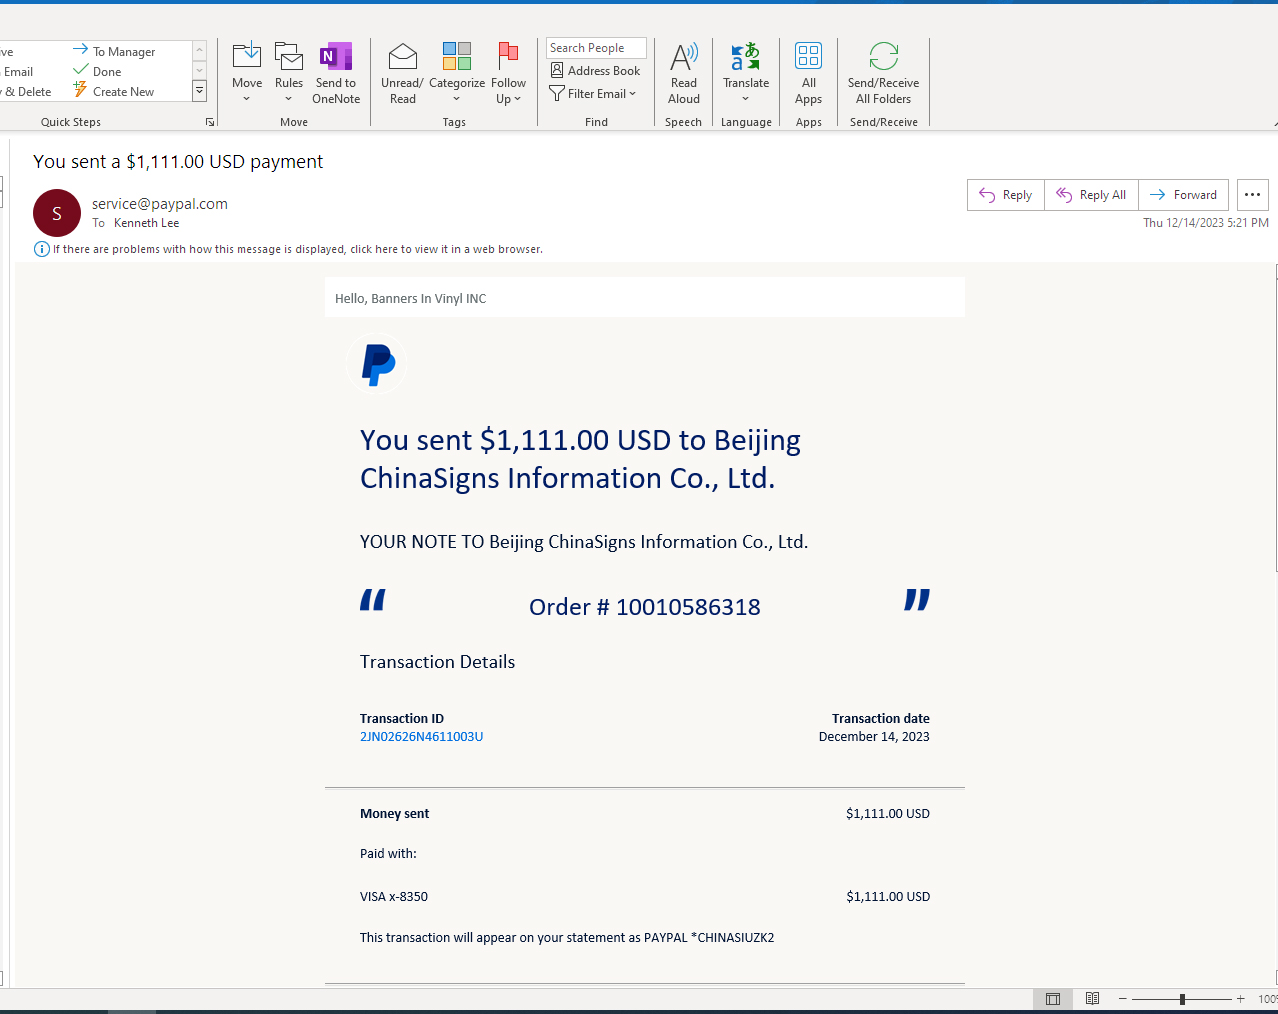Open the Filter Email dropdown
This screenshot has height=1014, width=1278.
[x=593, y=94]
